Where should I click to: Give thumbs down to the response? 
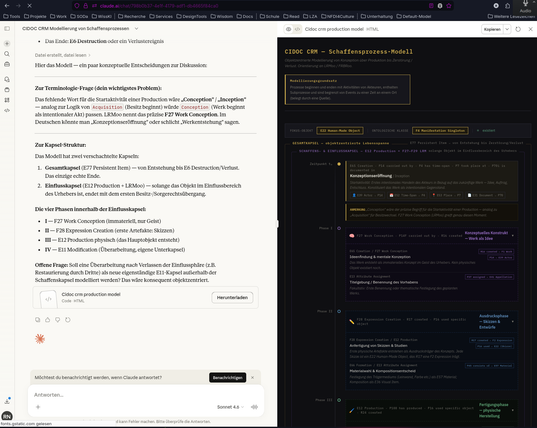pos(58,320)
